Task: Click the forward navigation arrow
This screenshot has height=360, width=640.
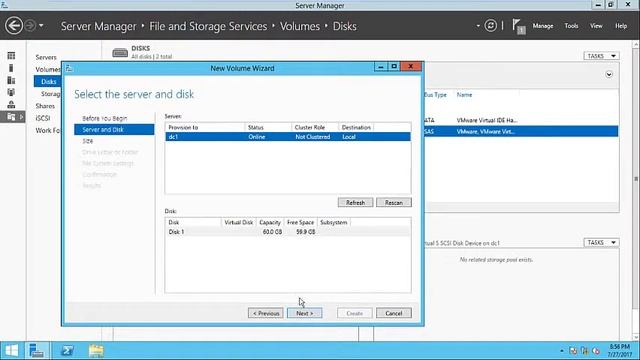Action: (30, 26)
